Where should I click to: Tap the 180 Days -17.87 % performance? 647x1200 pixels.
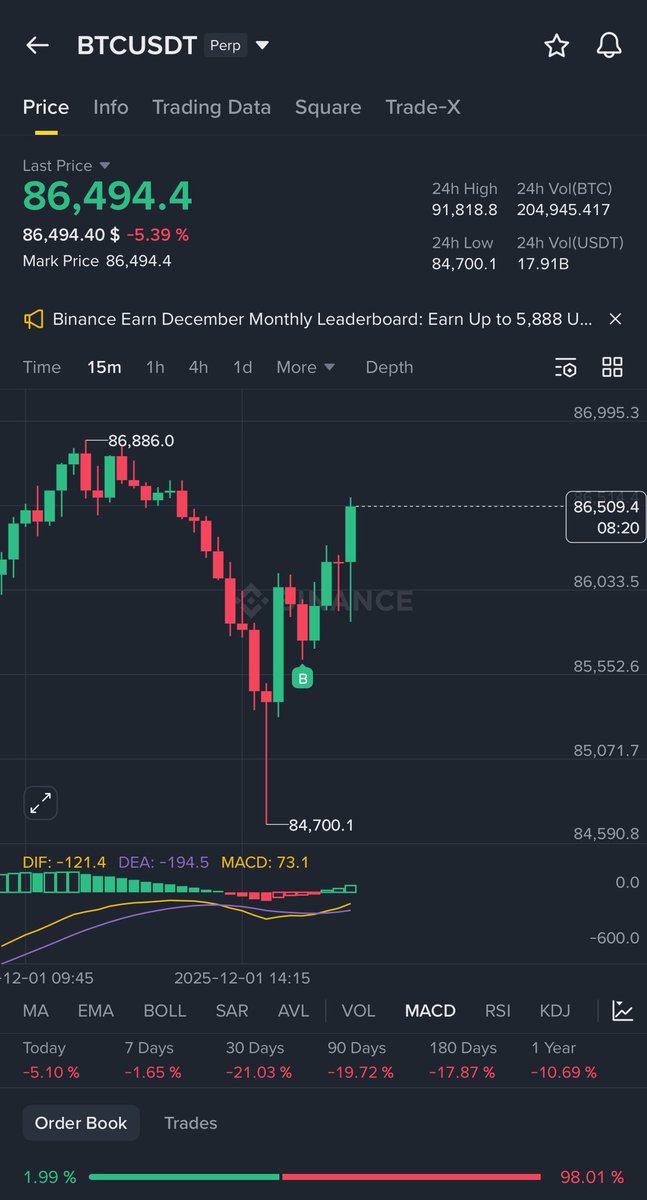pyautogui.click(x=462, y=1060)
